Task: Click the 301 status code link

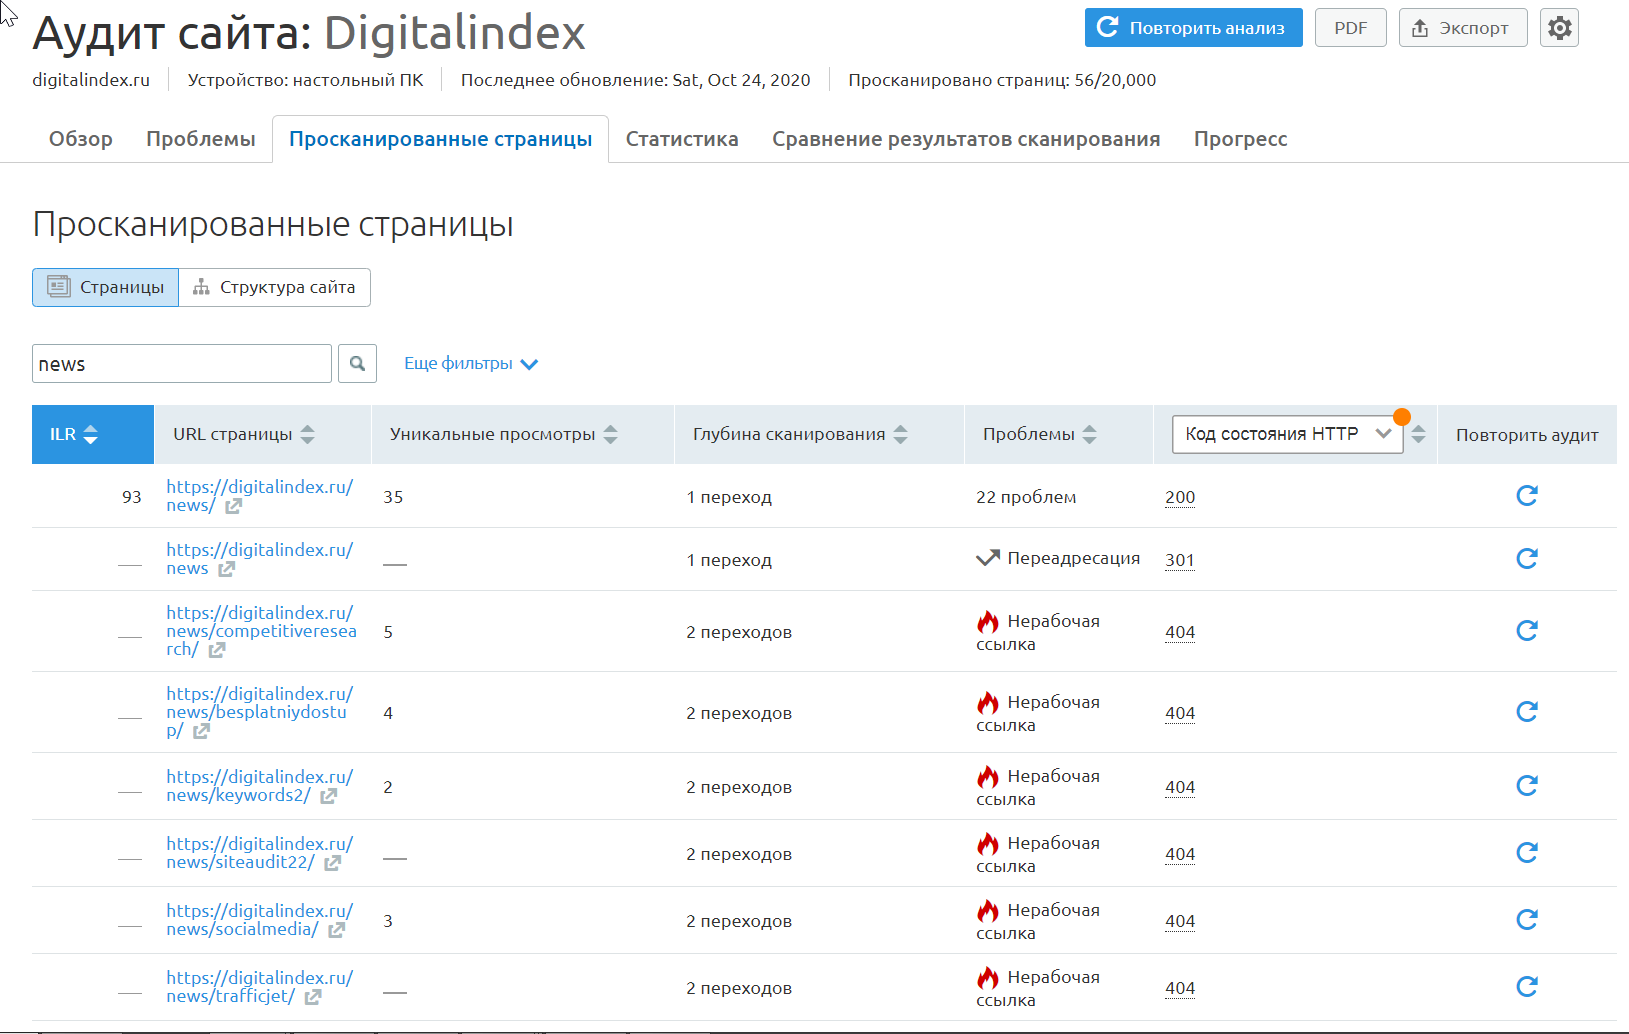Action: click(x=1180, y=560)
